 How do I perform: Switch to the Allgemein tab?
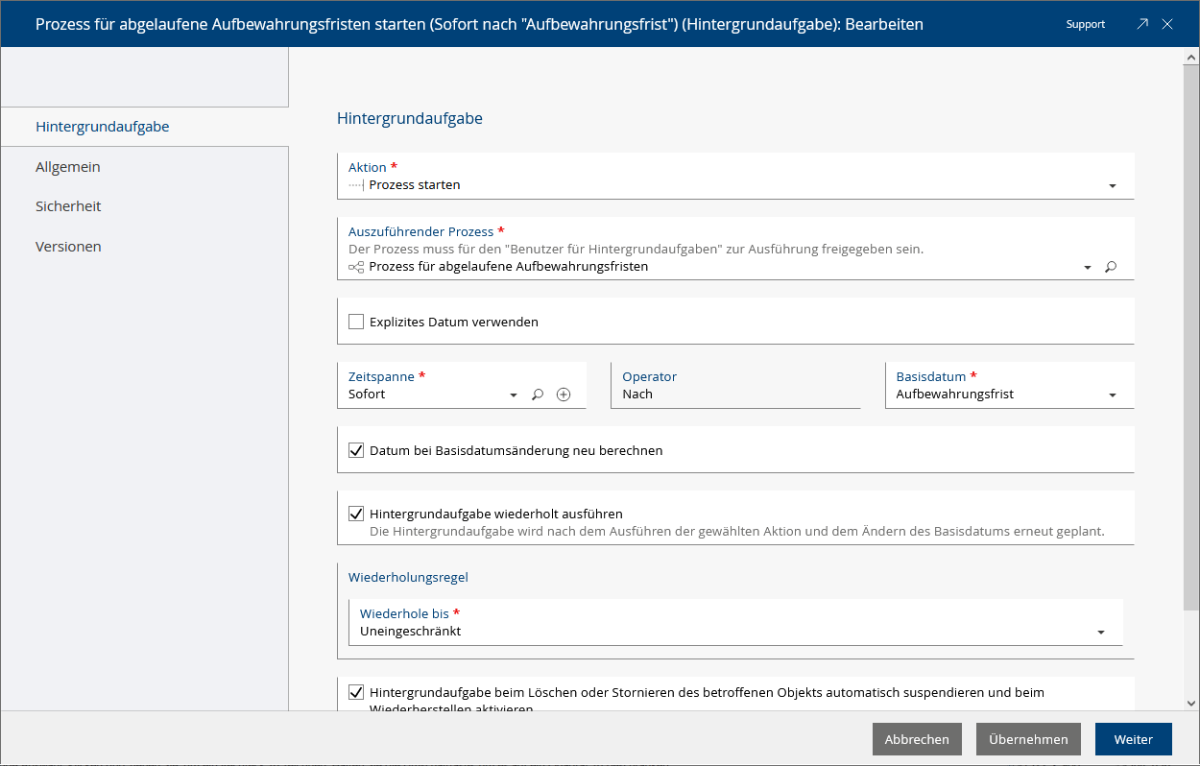(144, 167)
